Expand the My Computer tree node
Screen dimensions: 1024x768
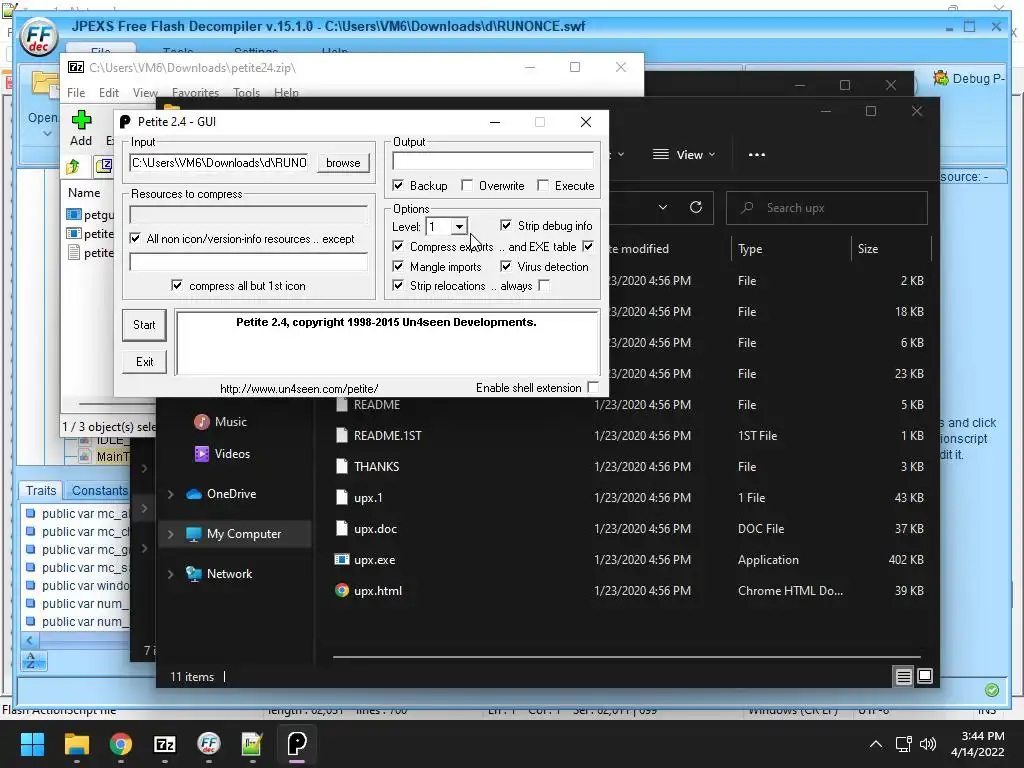coord(170,534)
